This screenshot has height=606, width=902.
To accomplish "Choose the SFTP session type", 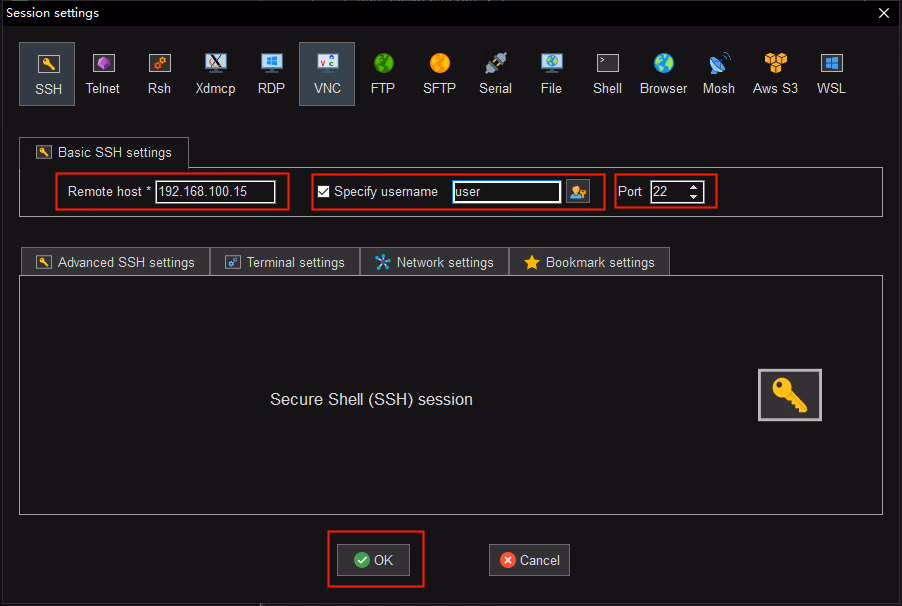I will tap(439, 74).
